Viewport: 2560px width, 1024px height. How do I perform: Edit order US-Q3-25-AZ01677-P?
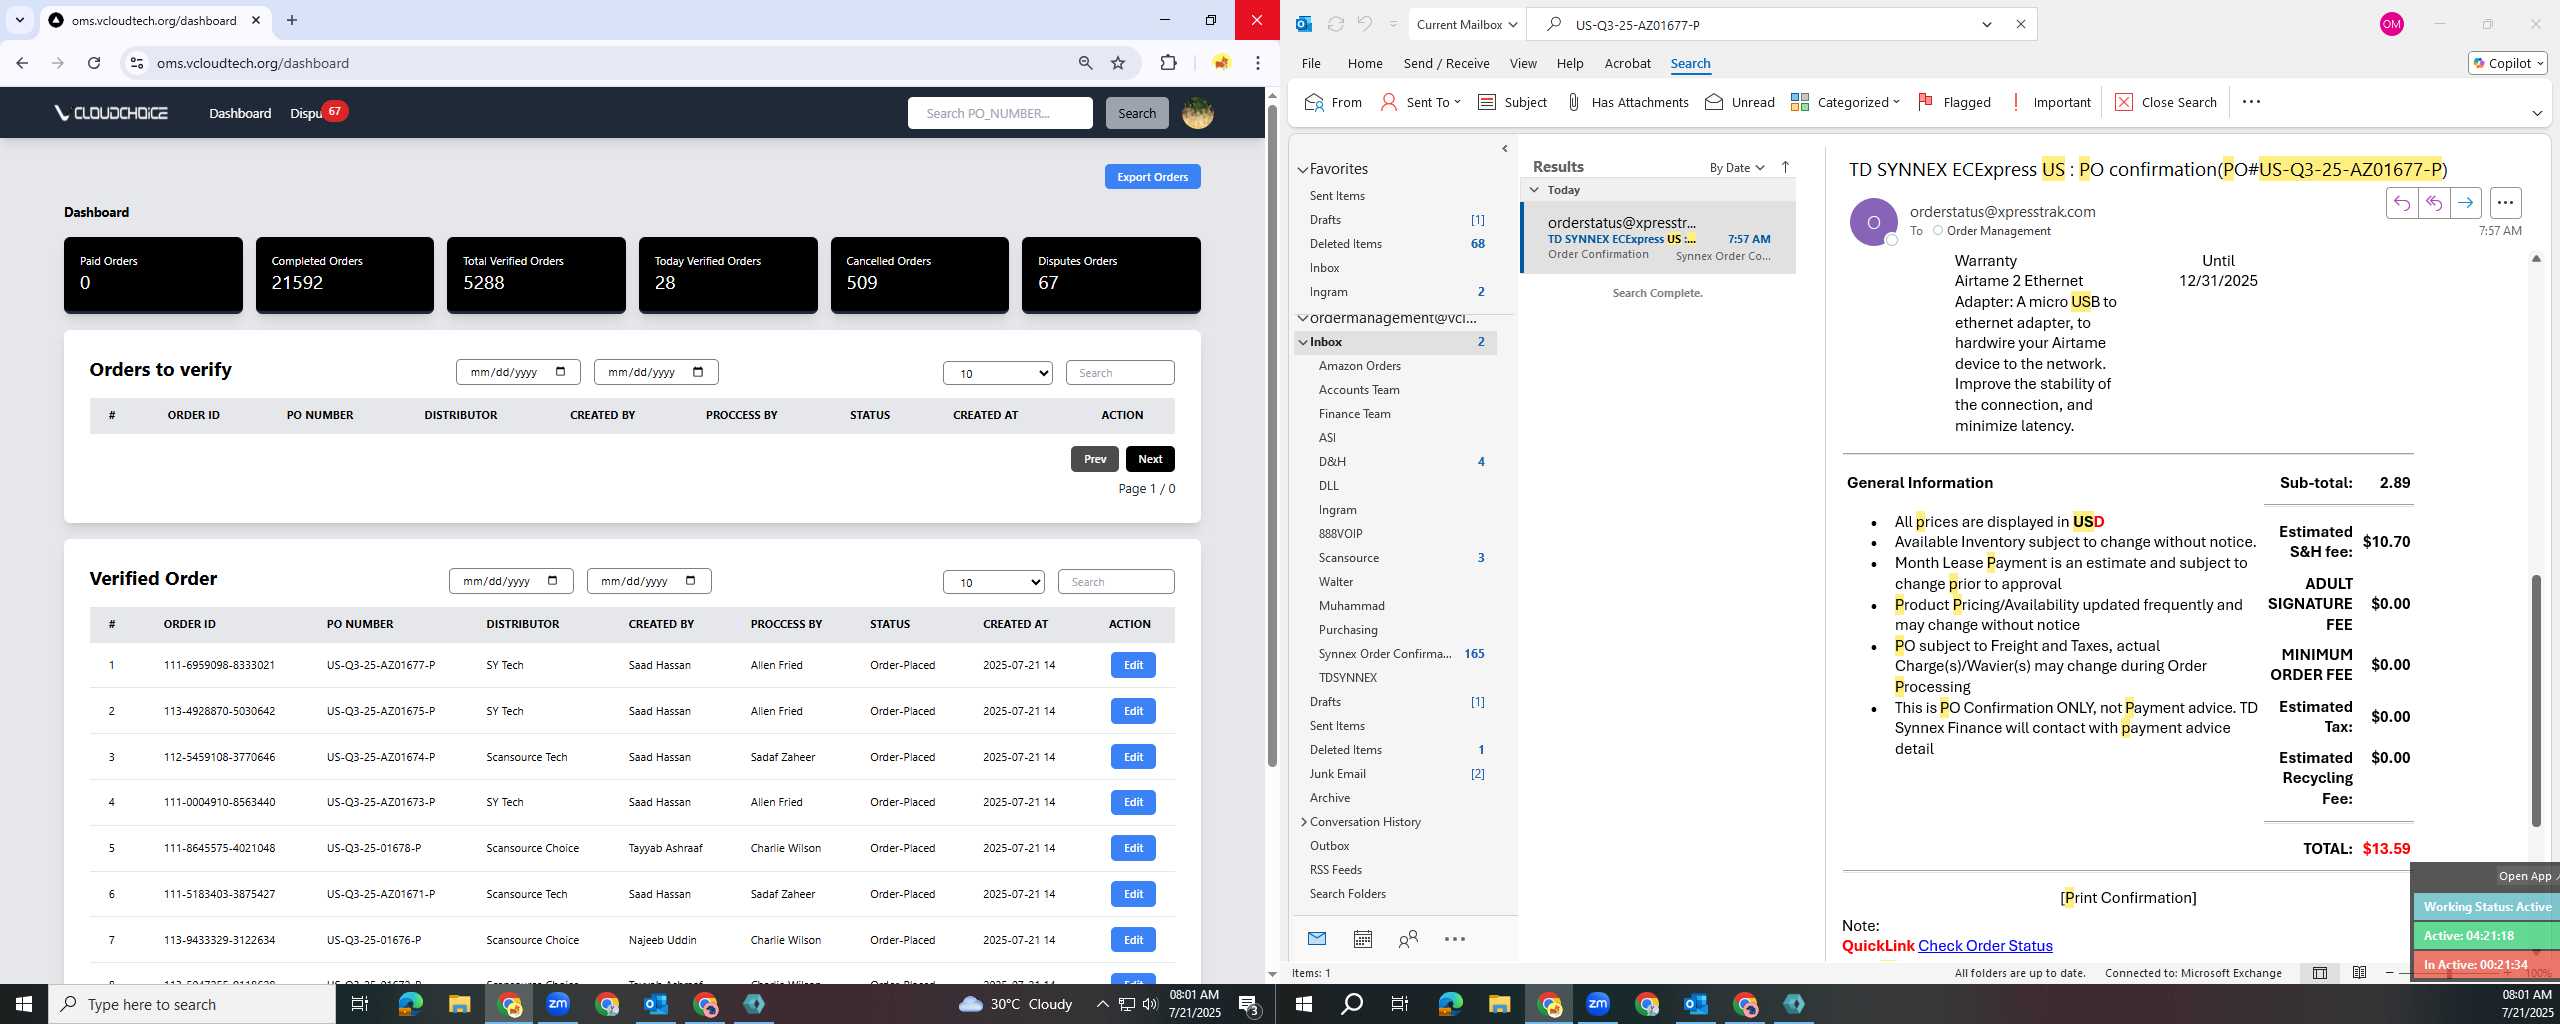pyautogui.click(x=1133, y=665)
